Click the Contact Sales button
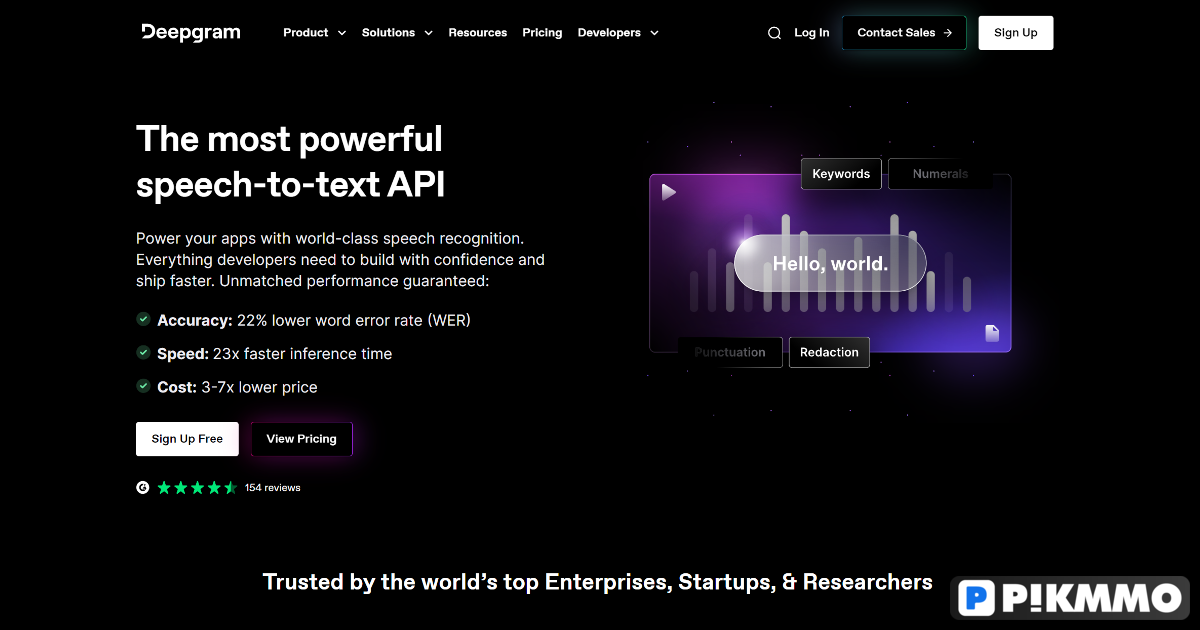The height and width of the screenshot is (630, 1200). 905,33
